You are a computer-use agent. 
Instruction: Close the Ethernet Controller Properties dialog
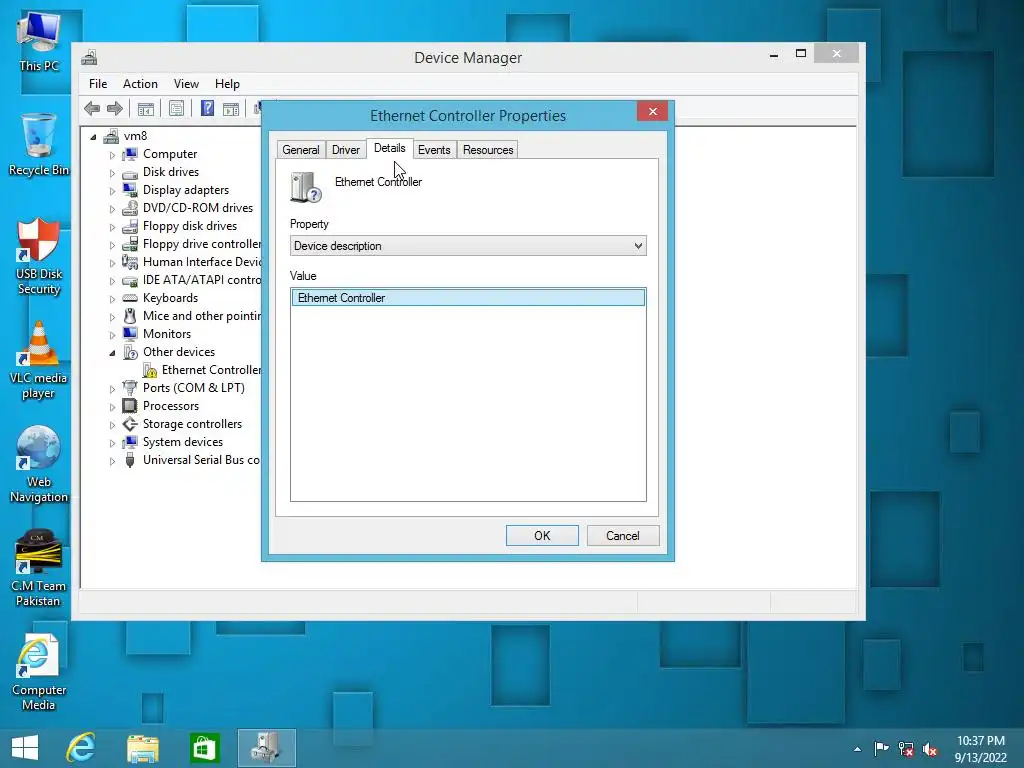[652, 111]
